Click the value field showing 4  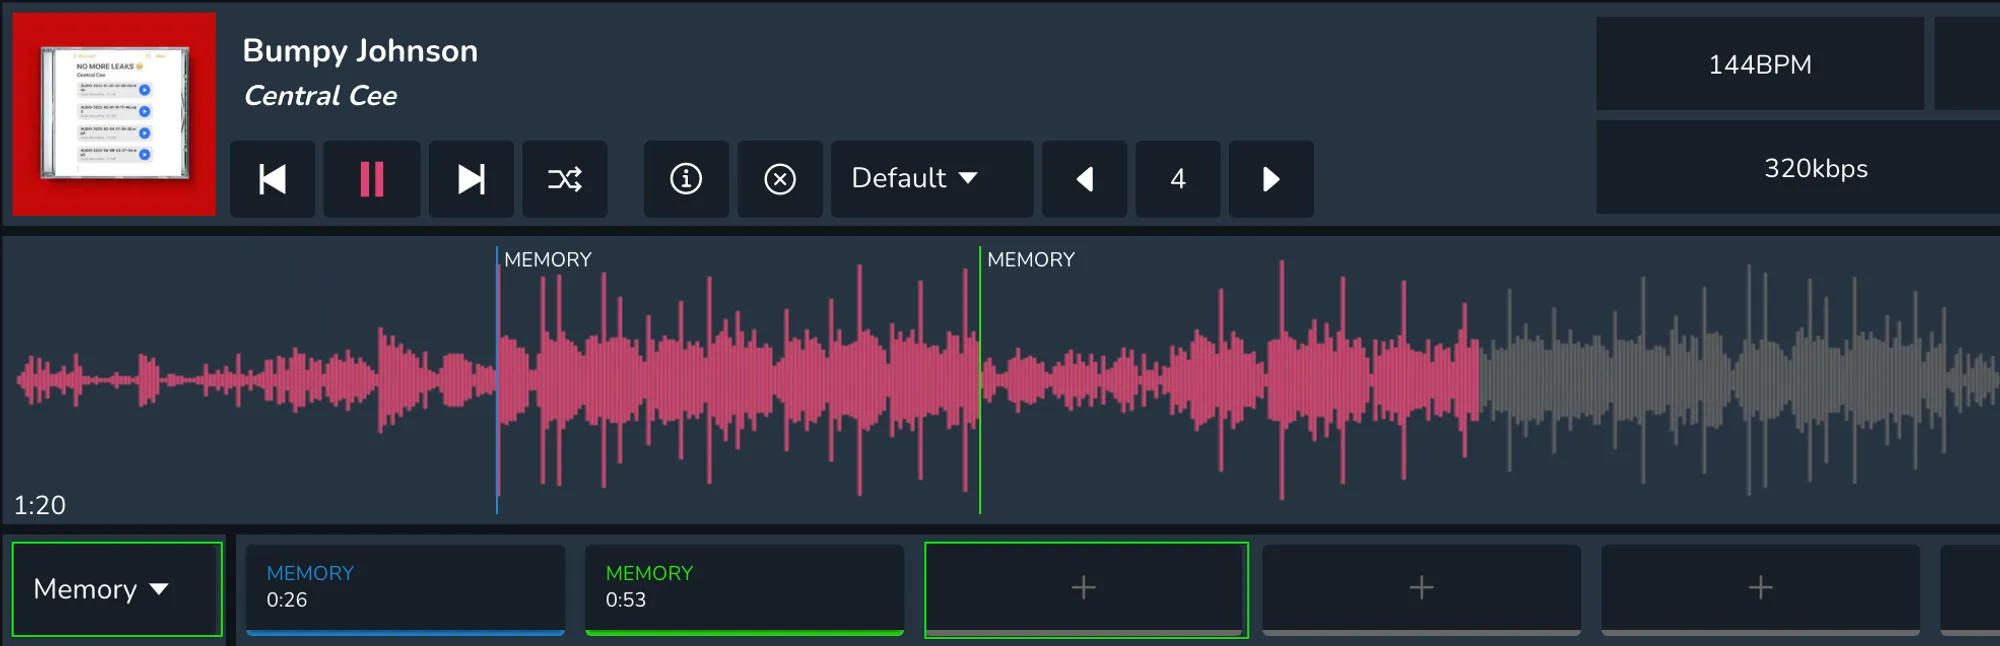point(1178,180)
